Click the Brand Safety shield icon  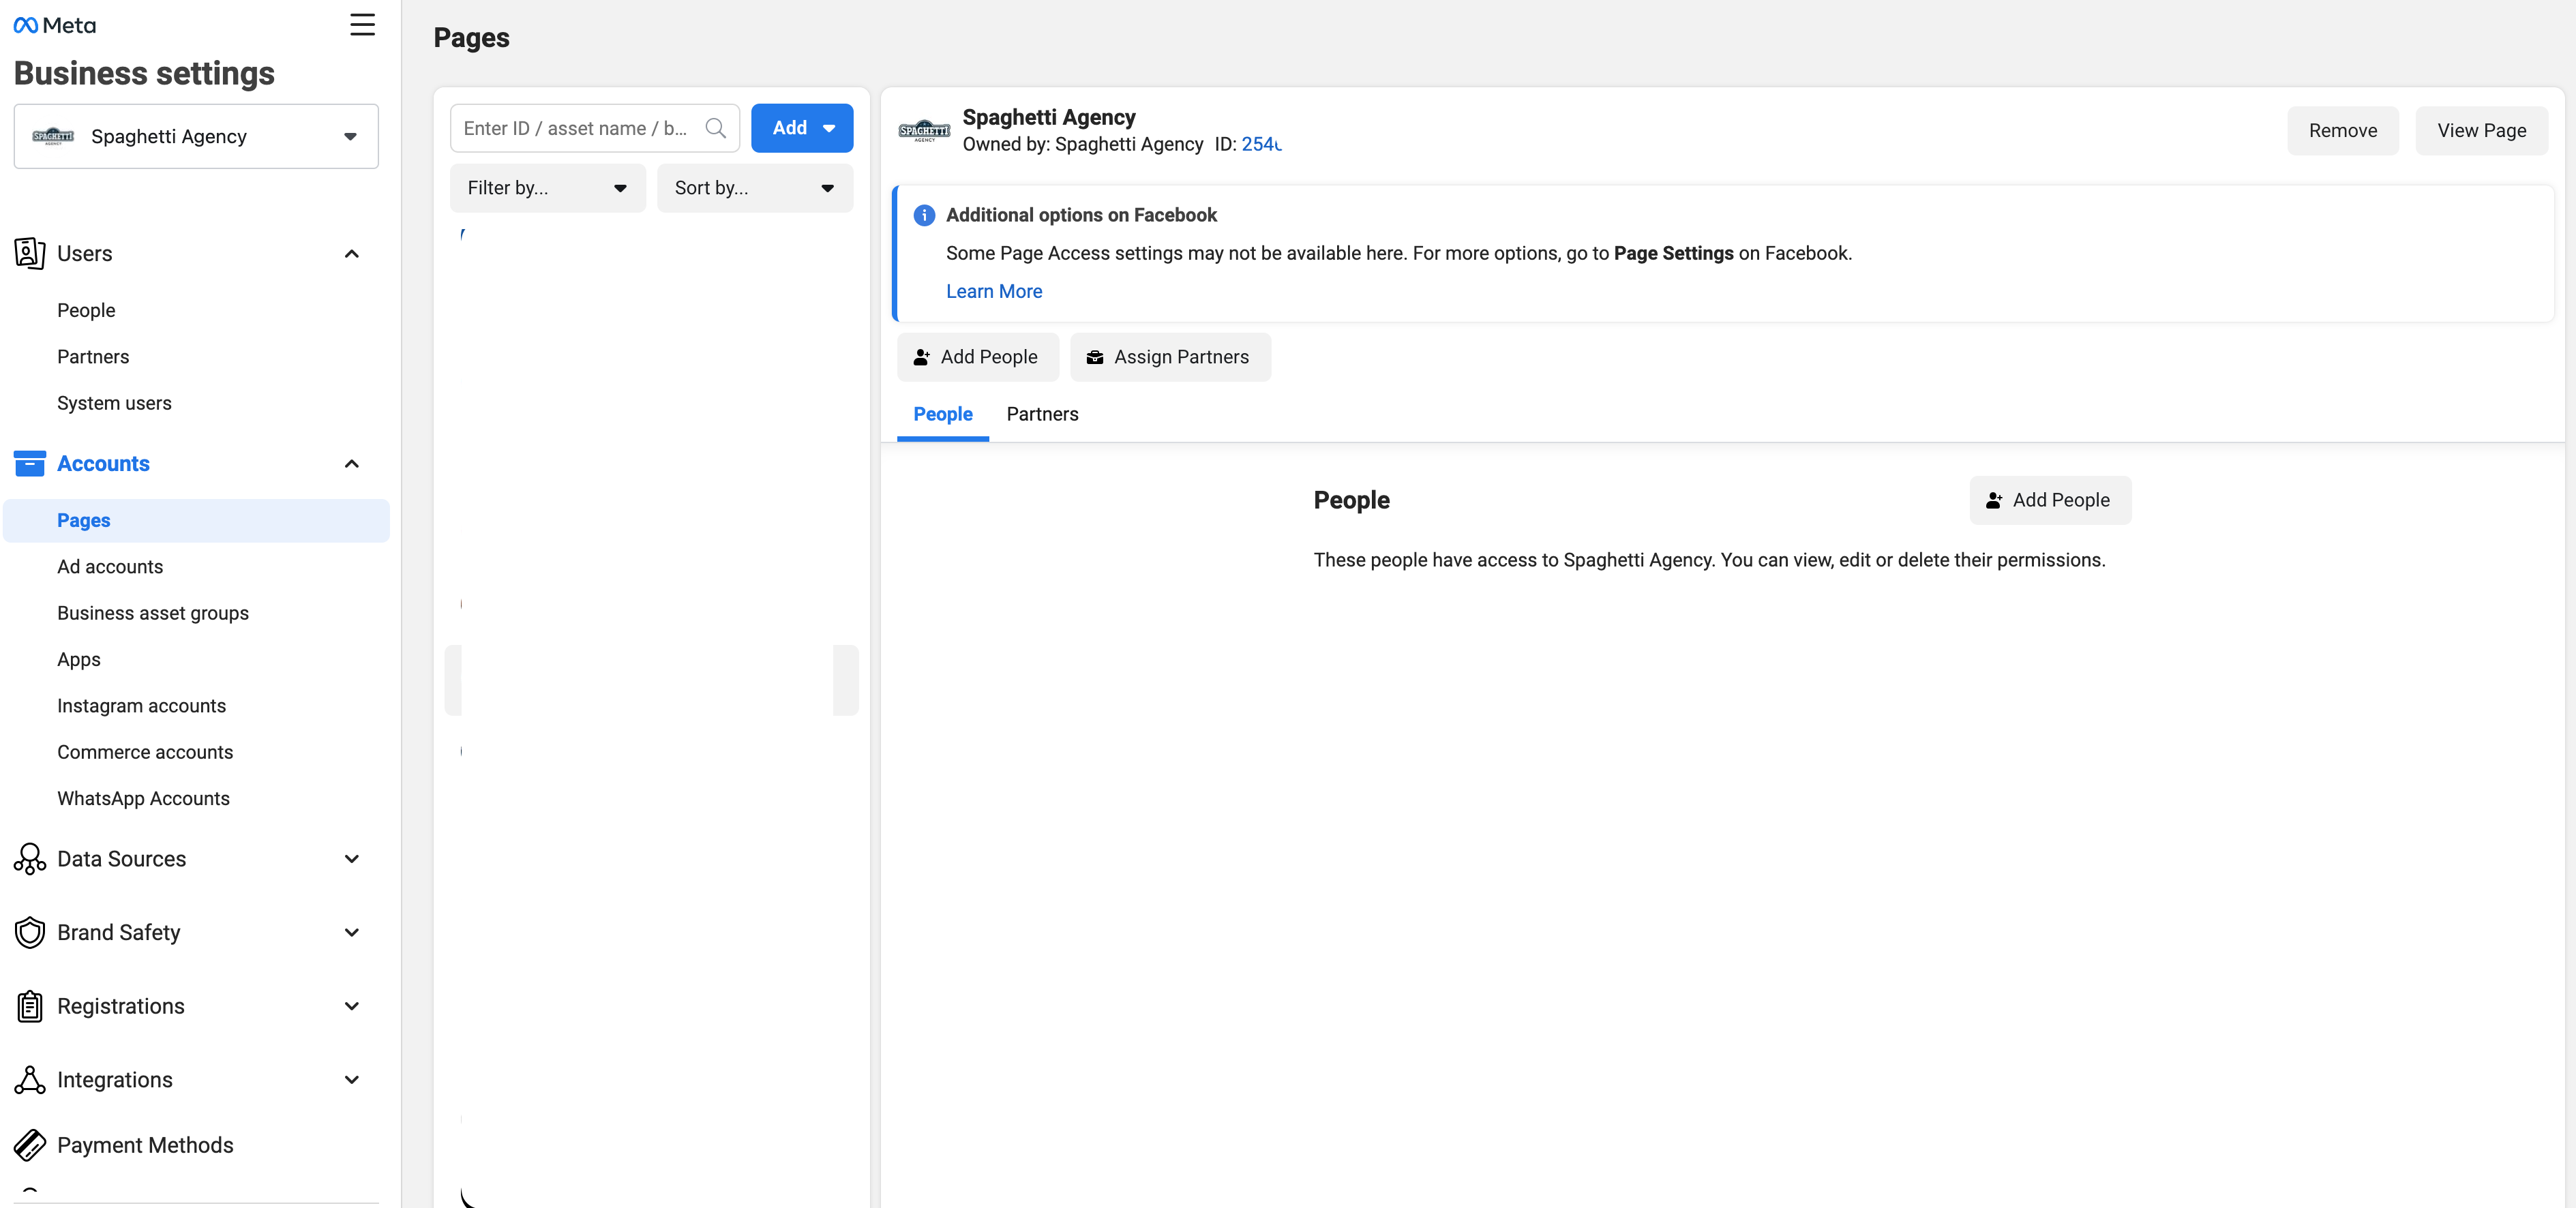click(x=29, y=932)
